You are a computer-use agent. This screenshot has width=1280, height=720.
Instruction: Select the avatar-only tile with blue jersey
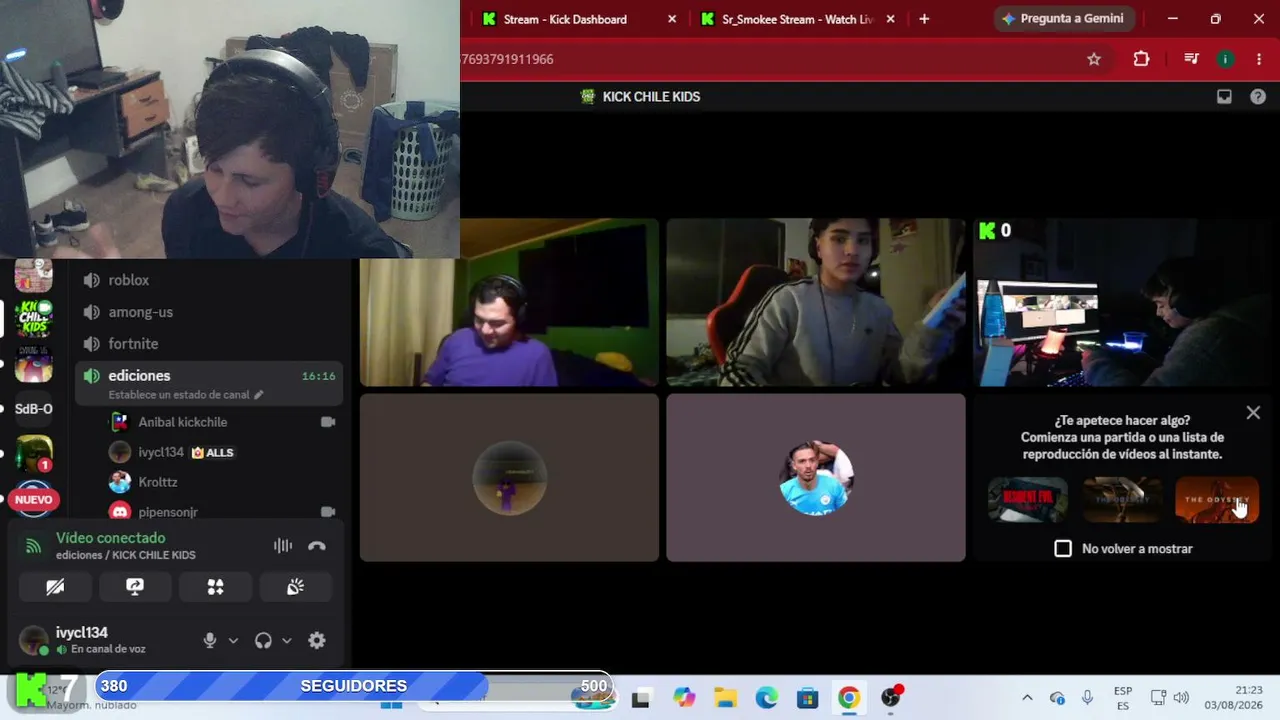[x=816, y=477]
